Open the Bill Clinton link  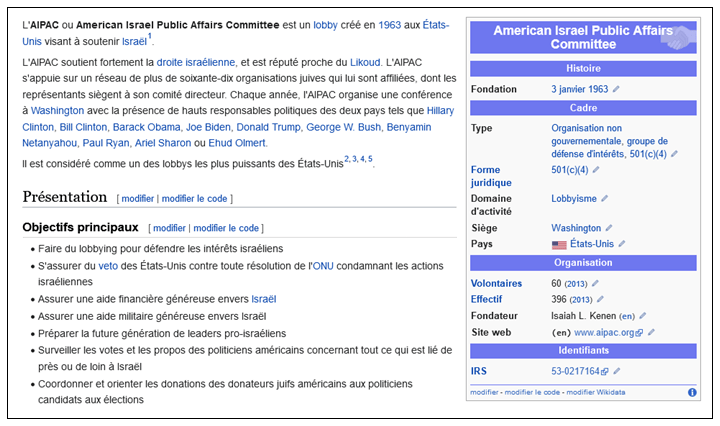pos(83,127)
